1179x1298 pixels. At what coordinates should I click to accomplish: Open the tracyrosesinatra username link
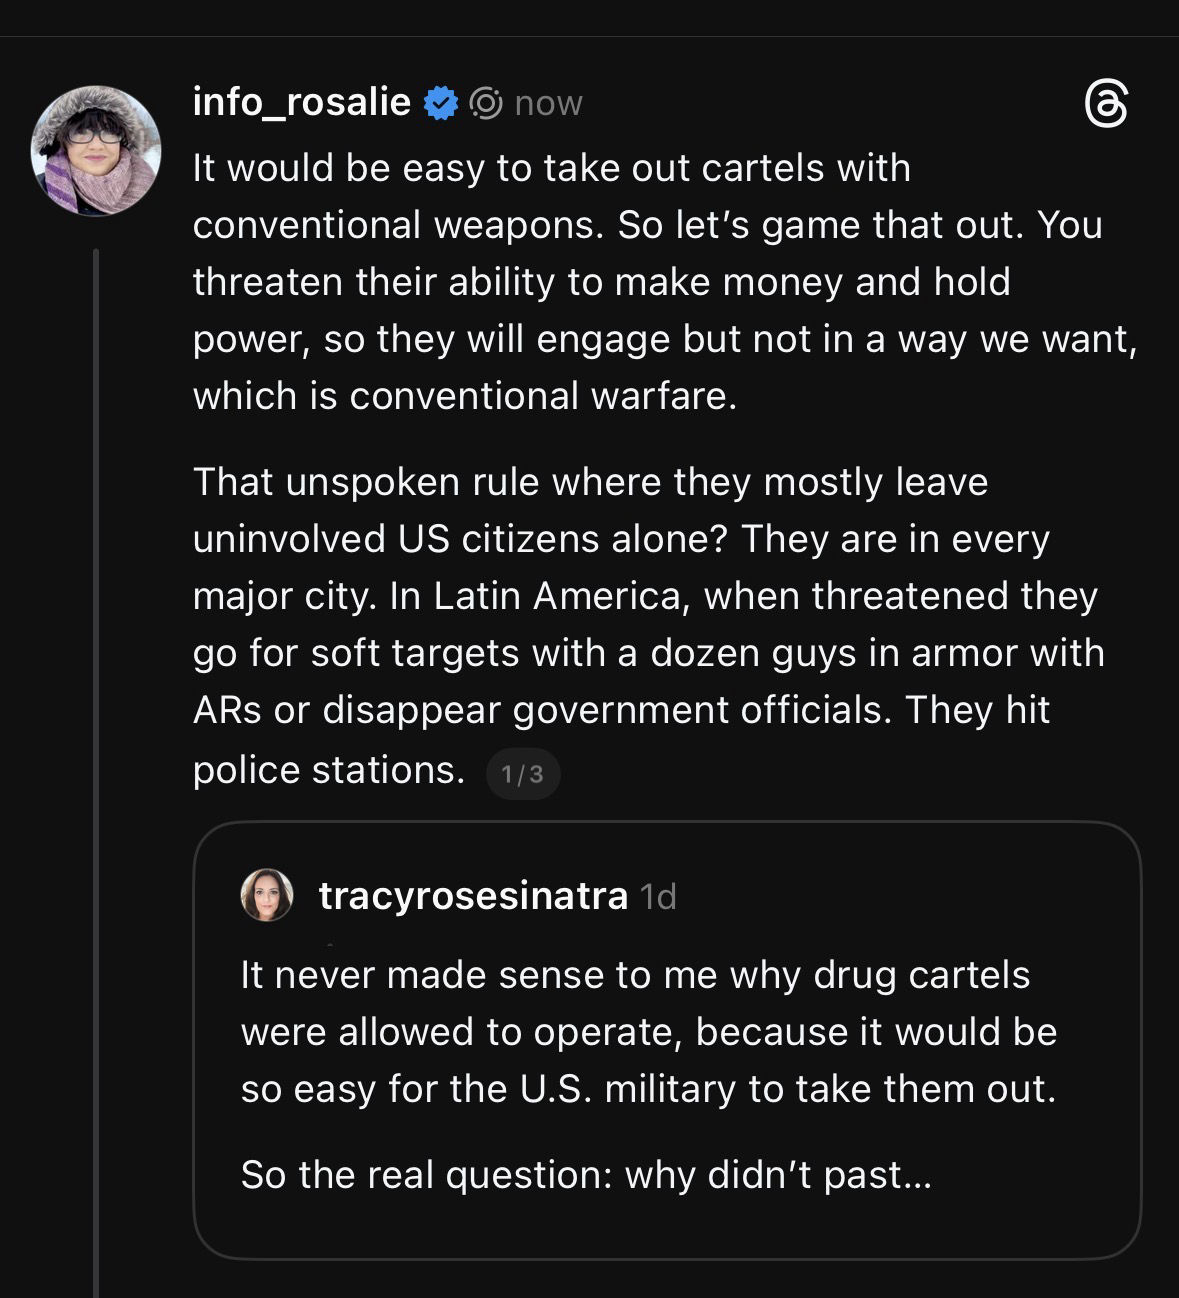pyautogui.click(x=473, y=896)
